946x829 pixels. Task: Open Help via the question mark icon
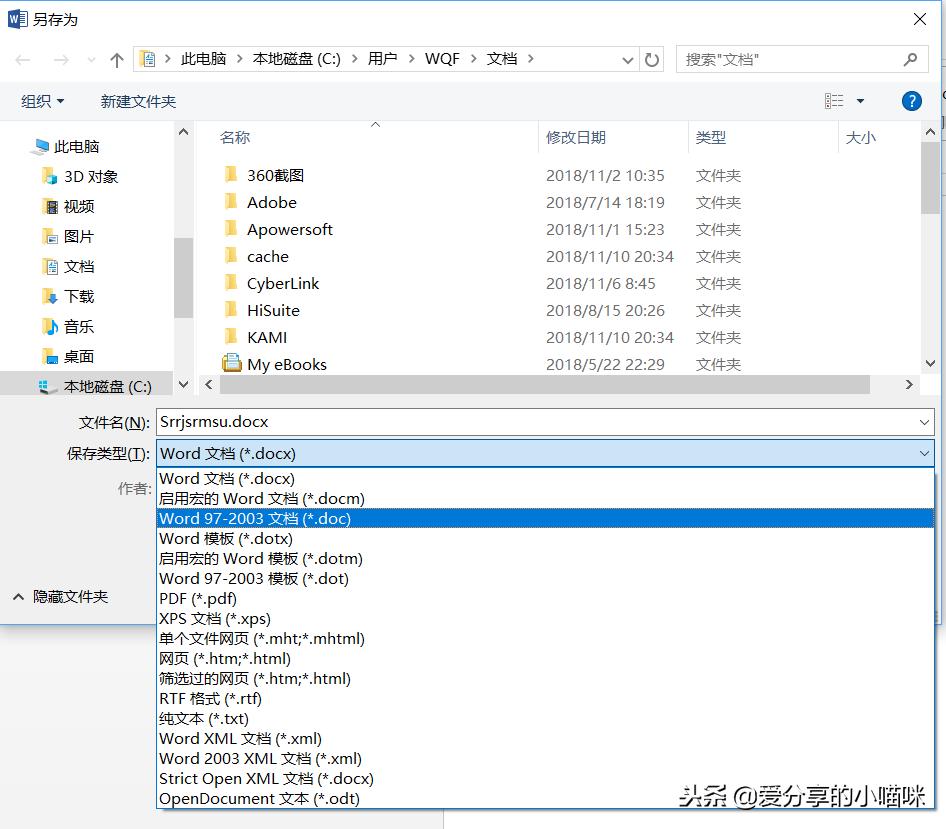coord(911,100)
